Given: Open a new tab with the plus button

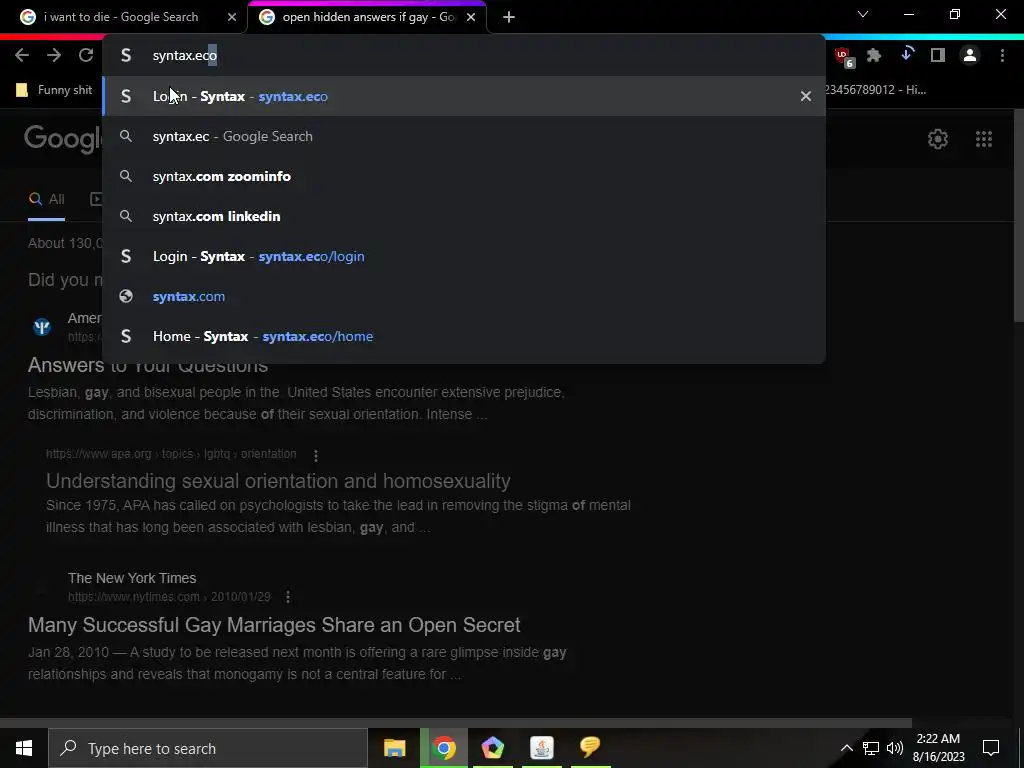Looking at the screenshot, I should coord(509,17).
